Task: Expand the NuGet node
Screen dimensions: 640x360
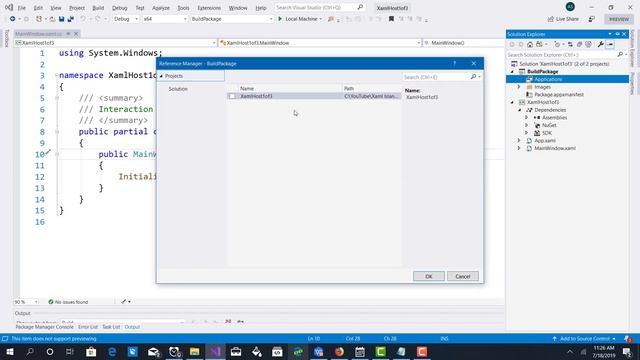Action: (527, 125)
